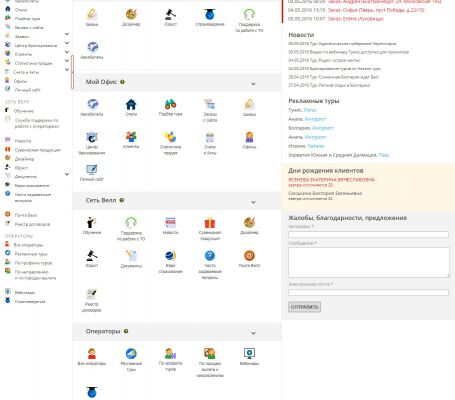Viewport: 455px width, 400px height.
Task: Click the sidebar vertical scrollbar handle
Action: point(72,72)
